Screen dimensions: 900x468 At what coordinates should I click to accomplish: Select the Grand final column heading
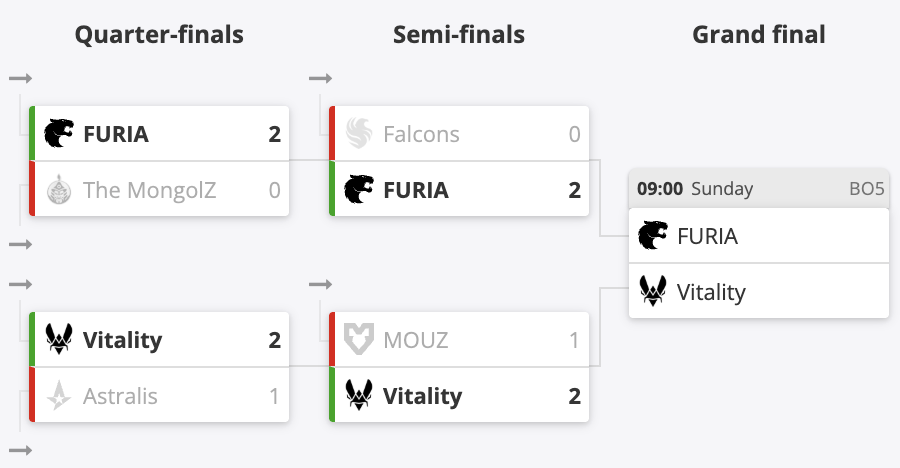pos(759,35)
